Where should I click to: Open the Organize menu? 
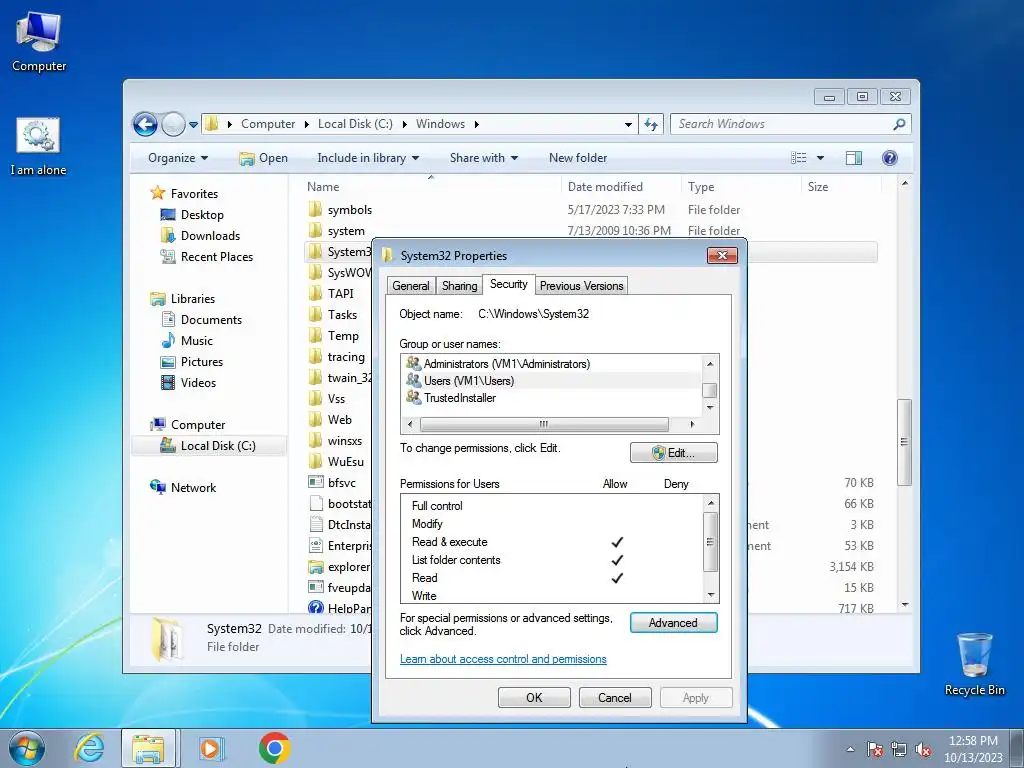point(178,158)
